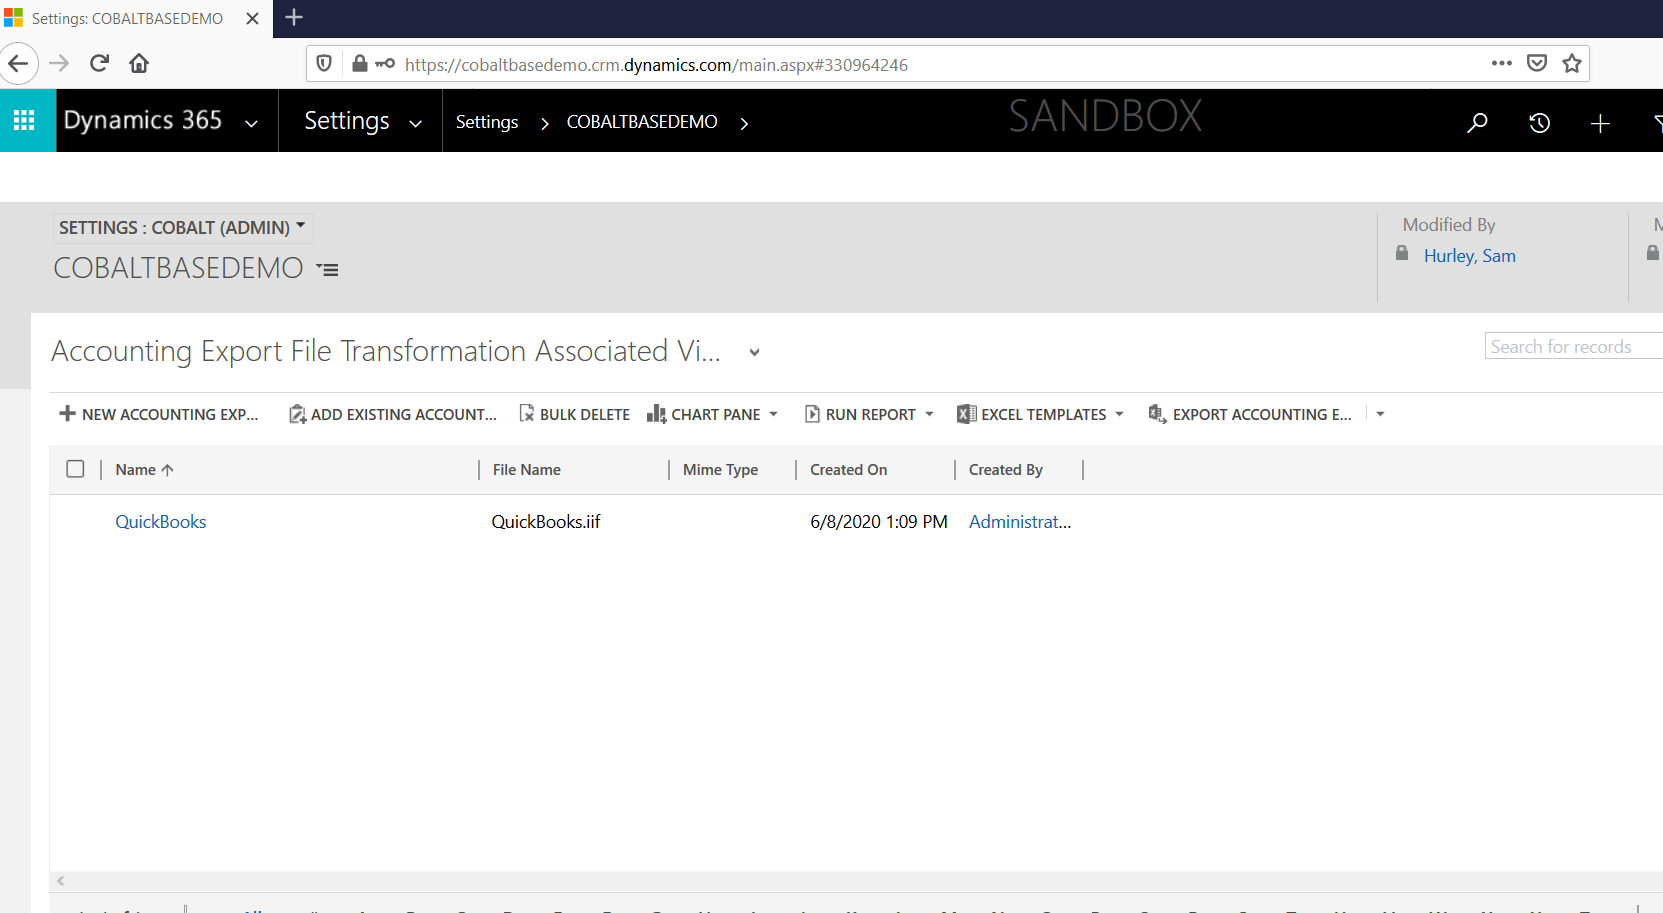Click Excel Templates command

[x=1032, y=414]
